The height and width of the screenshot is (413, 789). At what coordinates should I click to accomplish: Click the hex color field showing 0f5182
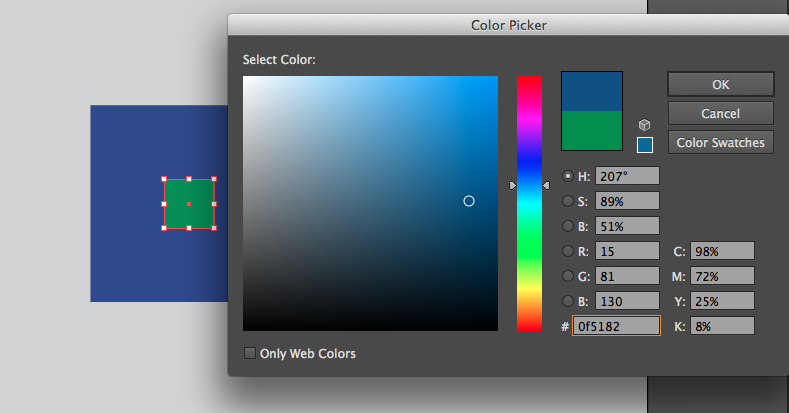pyautogui.click(x=615, y=326)
